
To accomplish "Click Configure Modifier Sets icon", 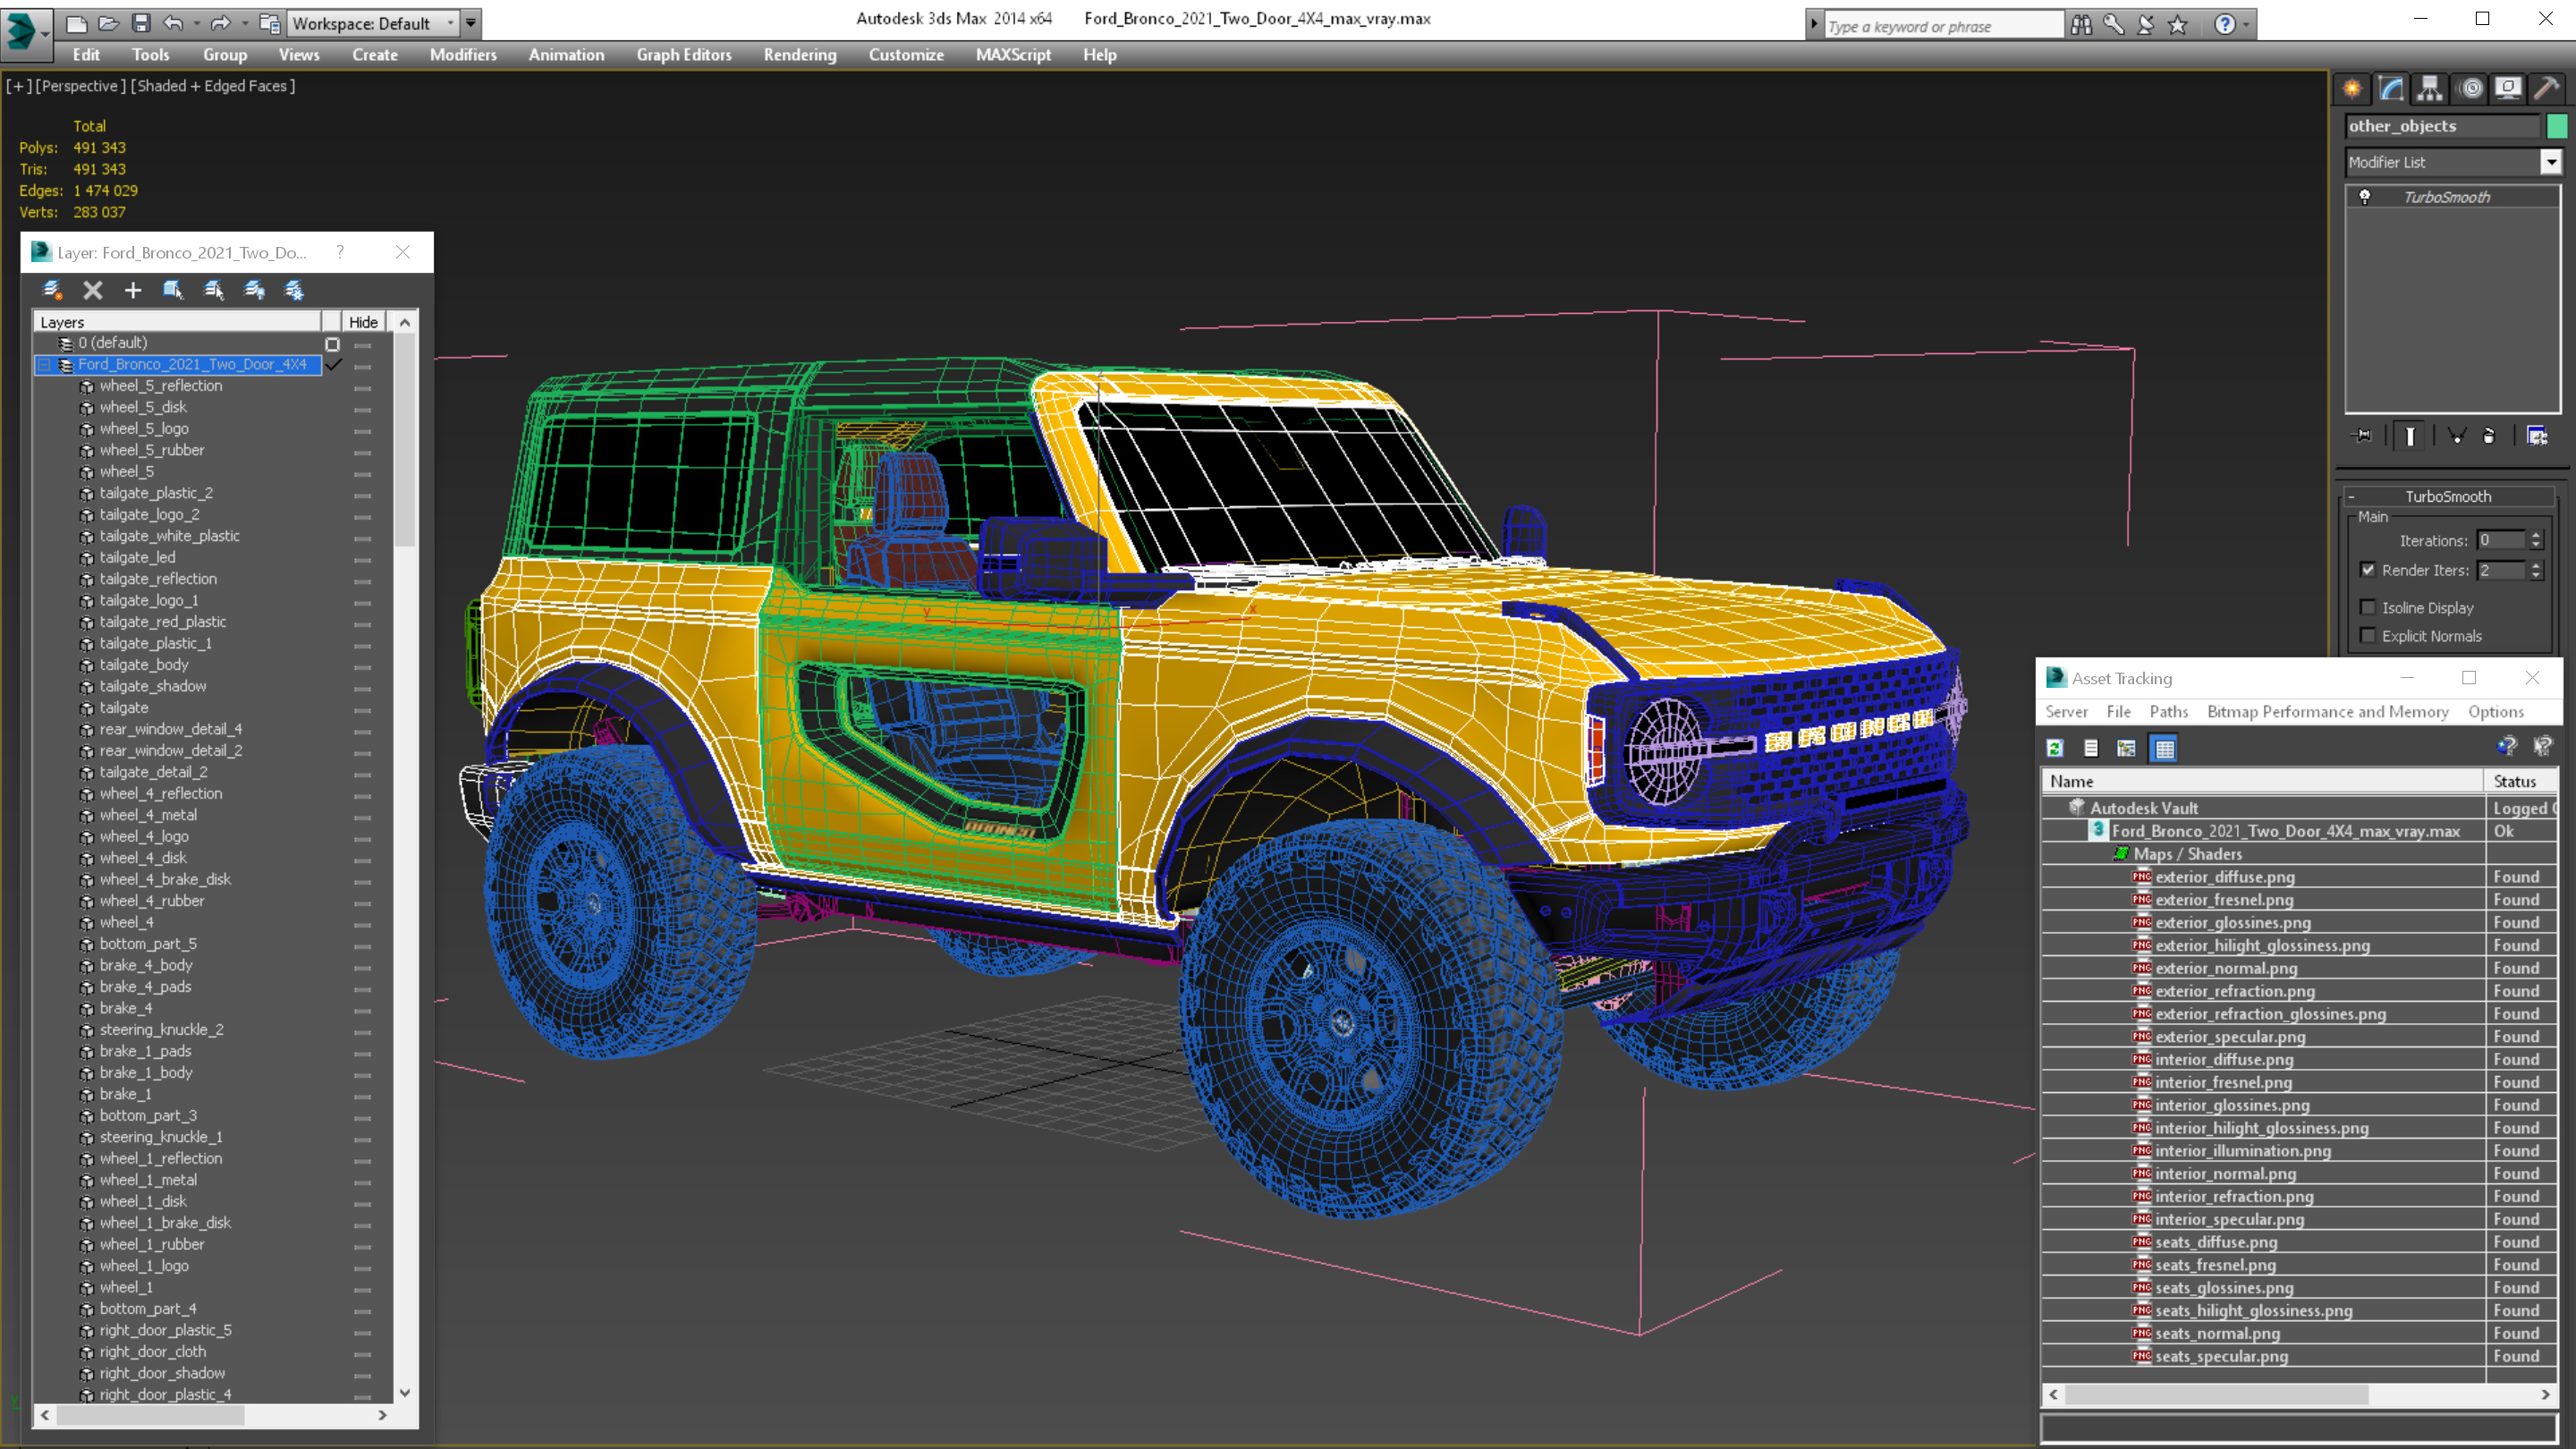I will [x=2537, y=436].
